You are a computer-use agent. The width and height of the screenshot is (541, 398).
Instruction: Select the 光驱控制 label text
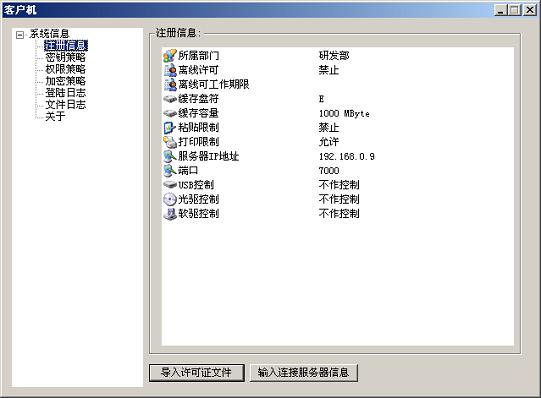[x=198, y=199]
